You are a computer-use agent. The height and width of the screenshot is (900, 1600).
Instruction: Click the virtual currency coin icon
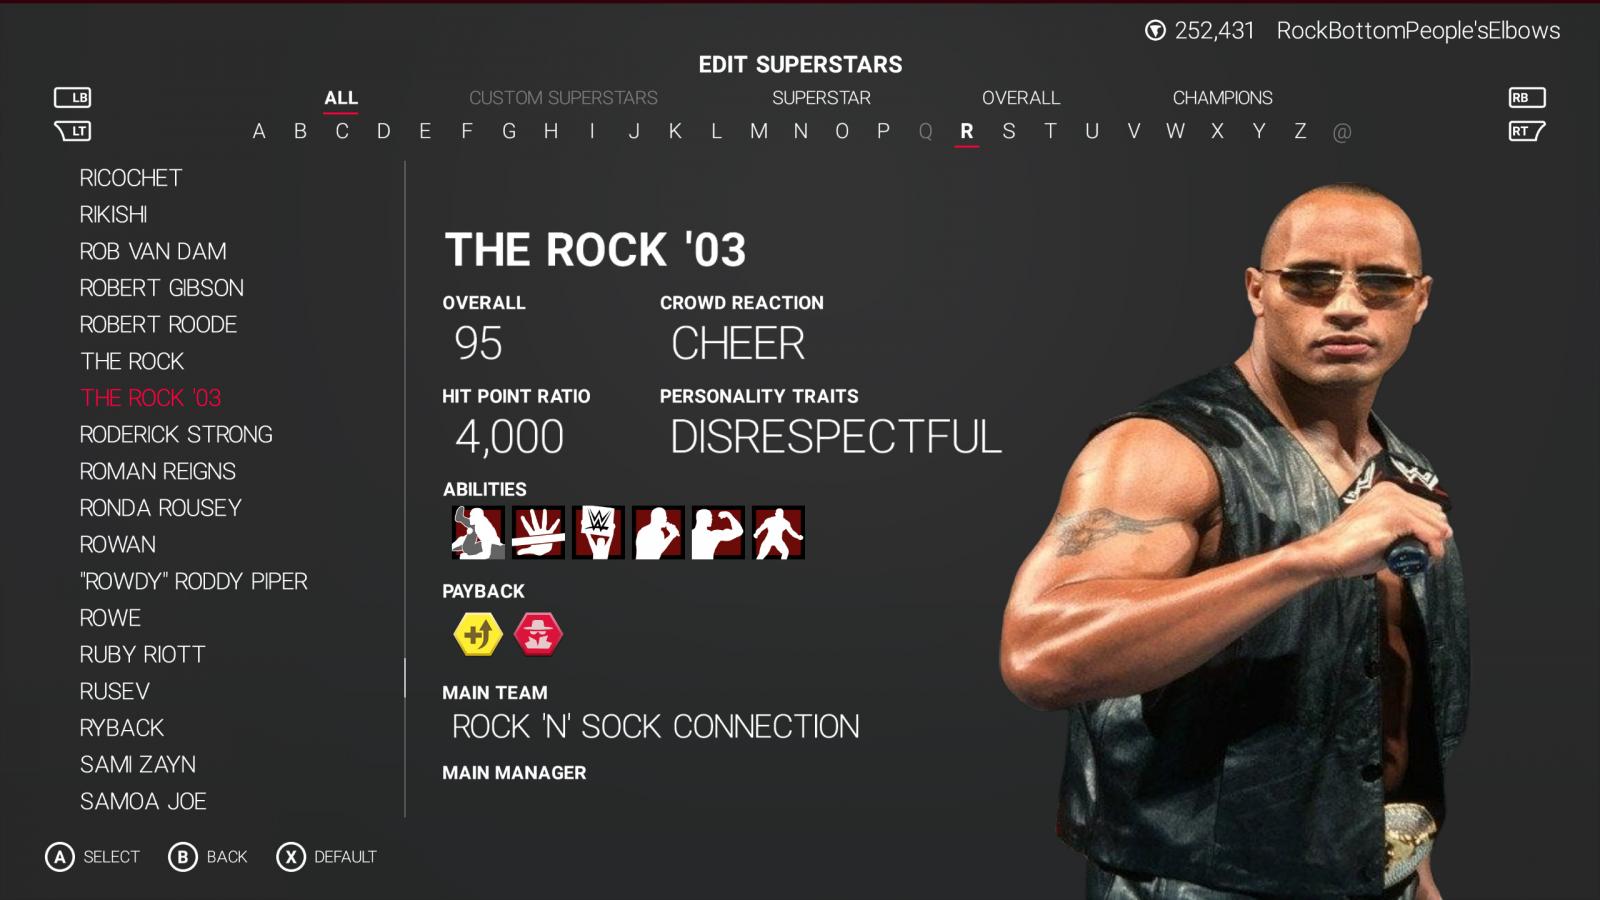tap(1155, 31)
